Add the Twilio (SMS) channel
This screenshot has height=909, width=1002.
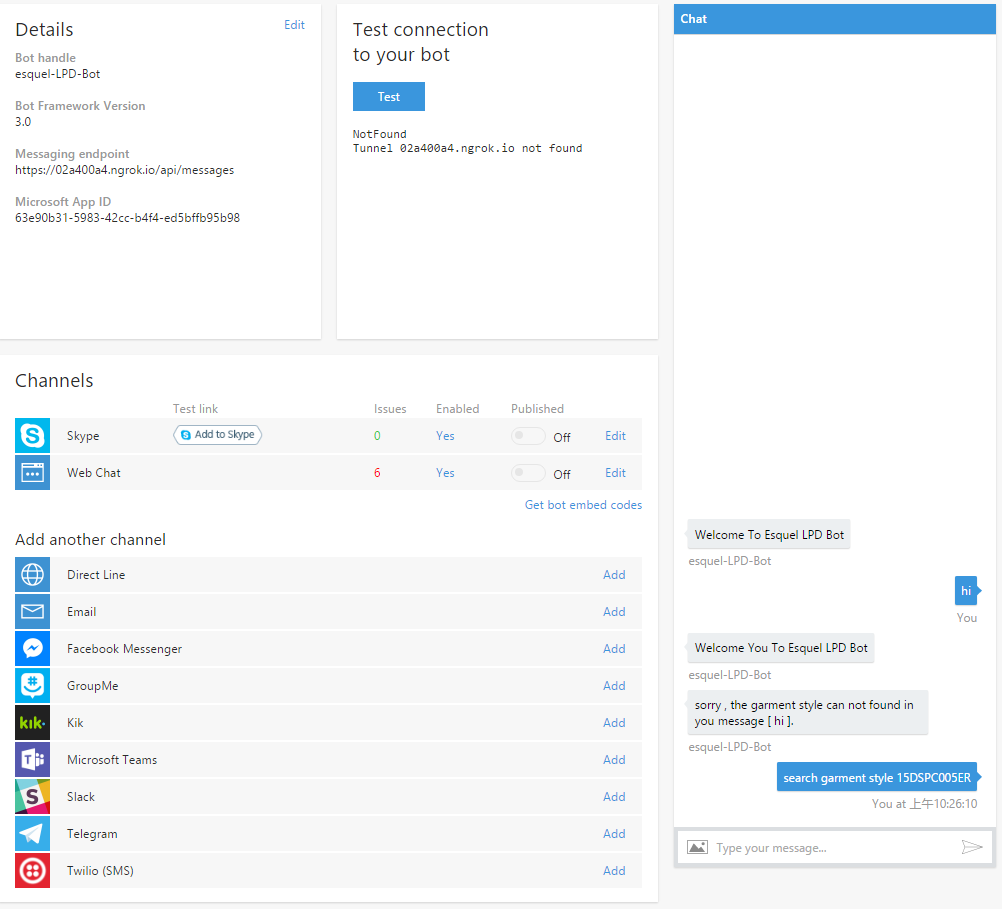(x=614, y=871)
